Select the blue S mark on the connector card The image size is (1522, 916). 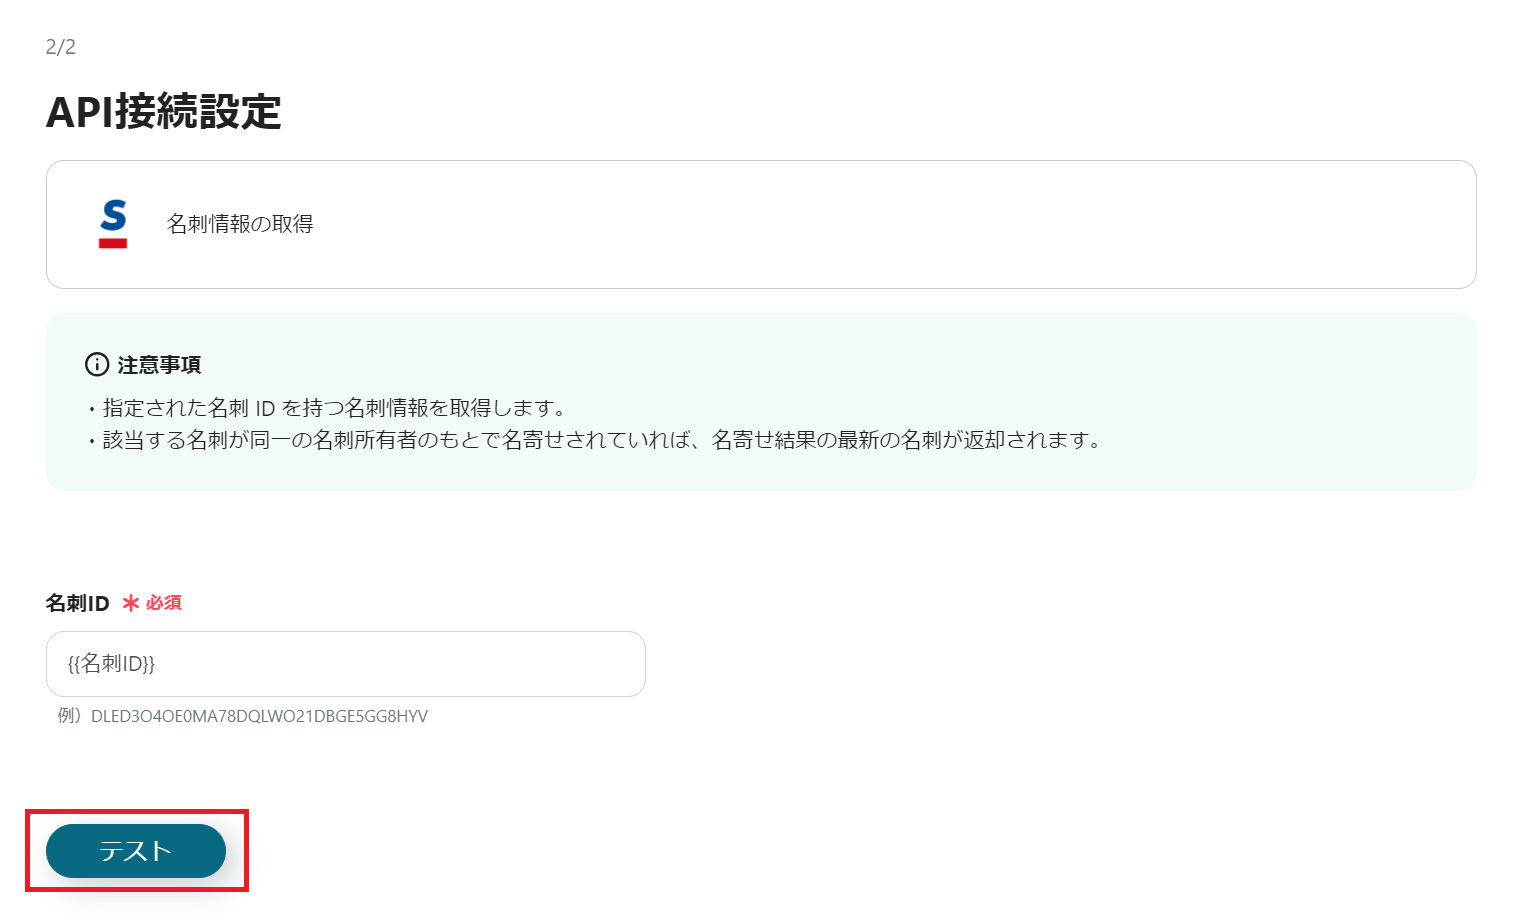(112, 215)
